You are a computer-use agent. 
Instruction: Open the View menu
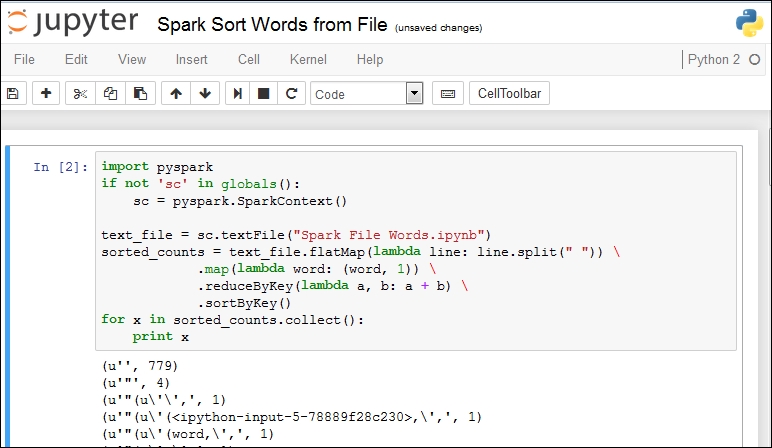(x=132, y=60)
